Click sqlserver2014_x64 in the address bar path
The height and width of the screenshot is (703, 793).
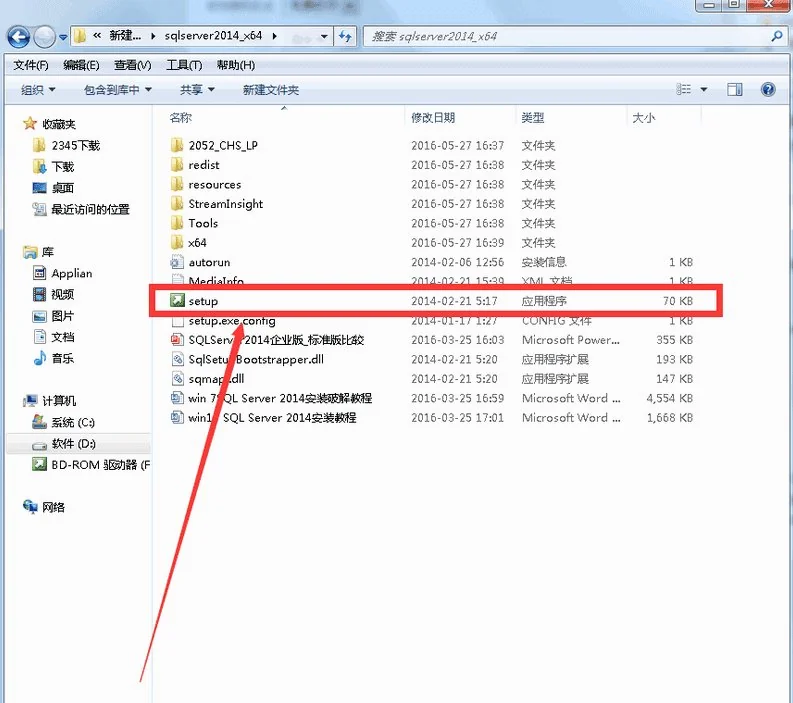215,37
